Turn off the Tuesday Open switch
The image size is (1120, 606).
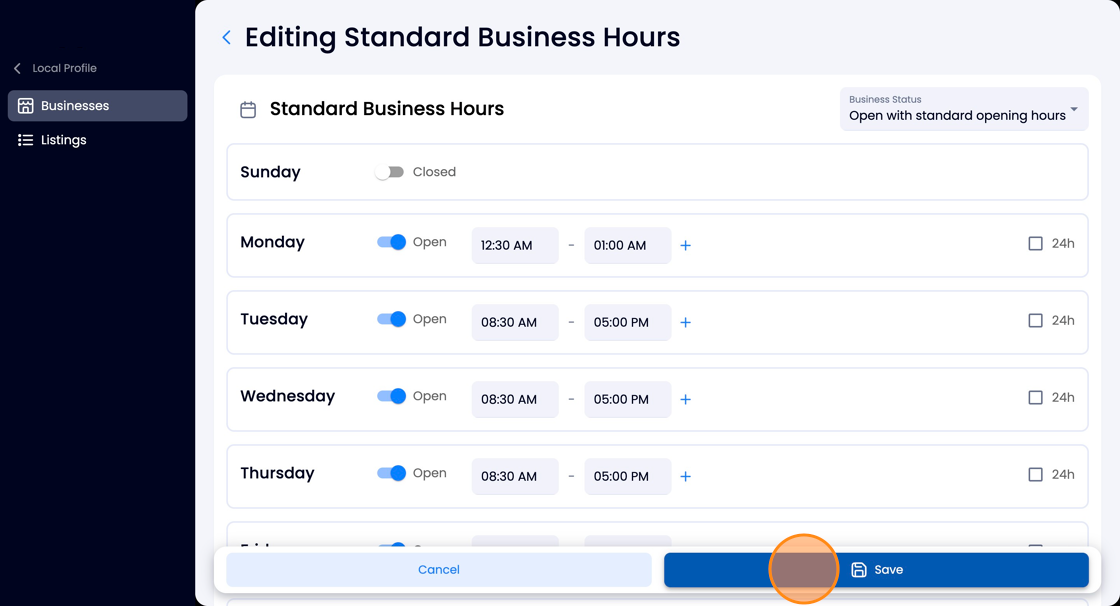point(391,319)
